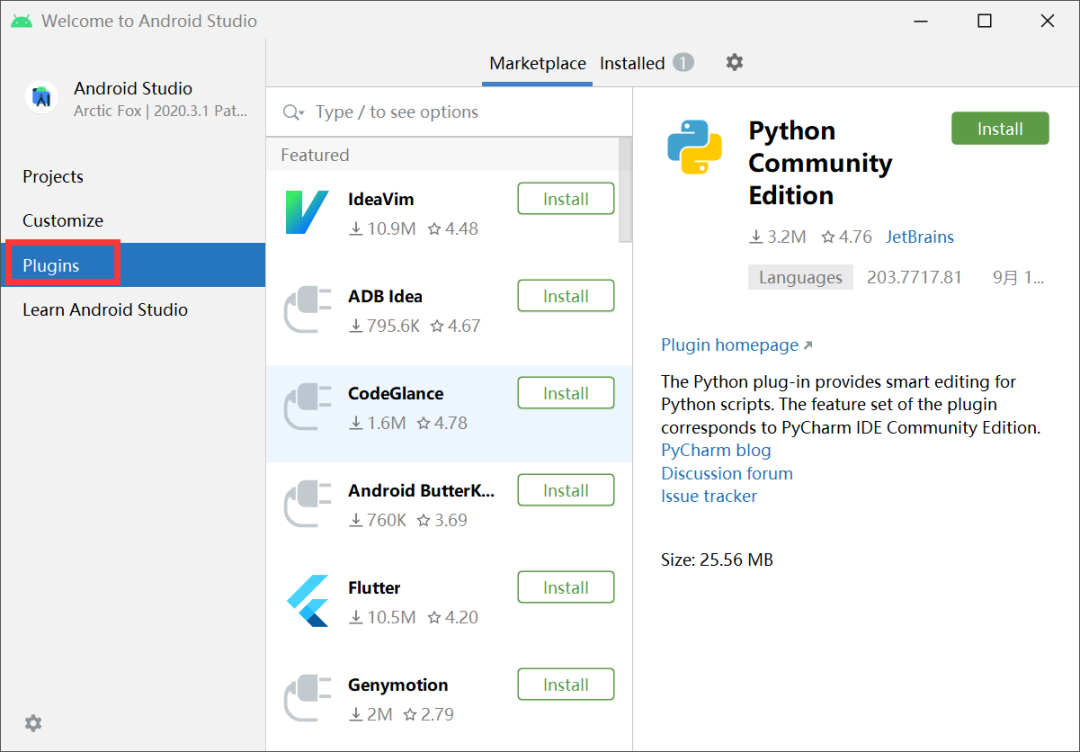The height and width of the screenshot is (752, 1080).
Task: Install the CodeGlance plugin
Action: (565, 393)
